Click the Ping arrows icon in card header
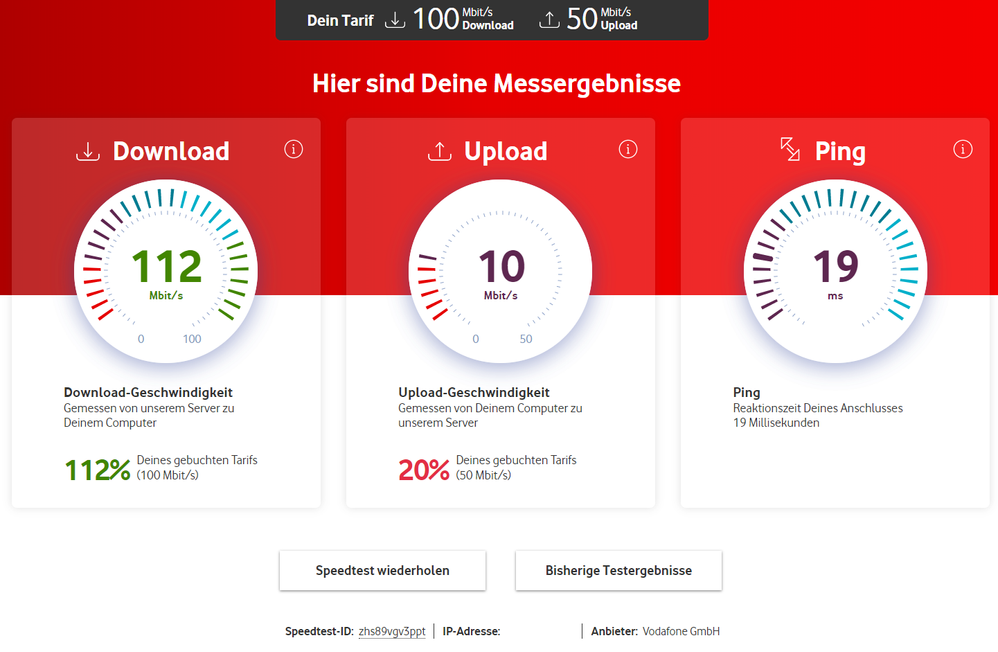 click(790, 150)
